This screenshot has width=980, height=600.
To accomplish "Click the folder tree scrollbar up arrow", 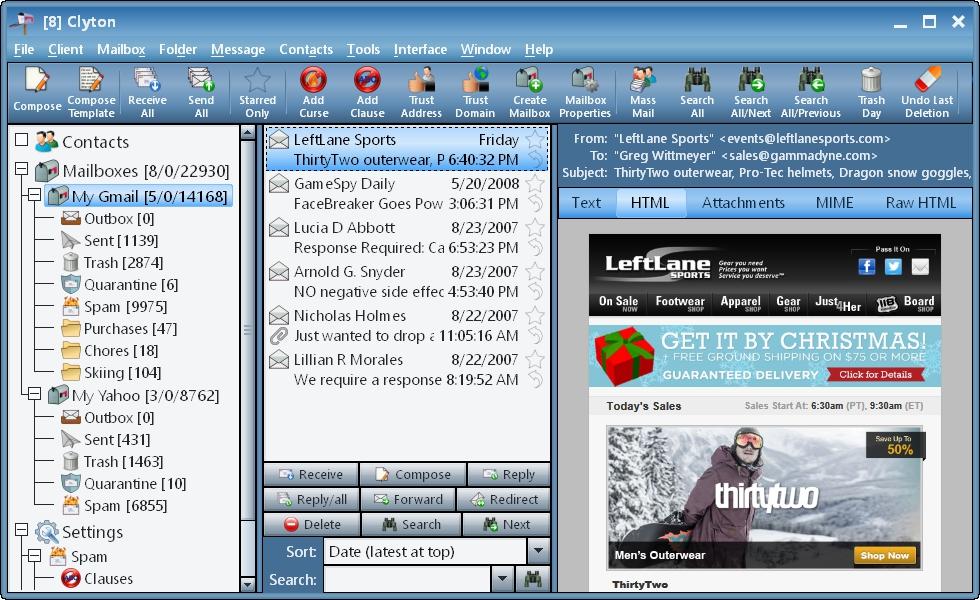I will point(248,132).
